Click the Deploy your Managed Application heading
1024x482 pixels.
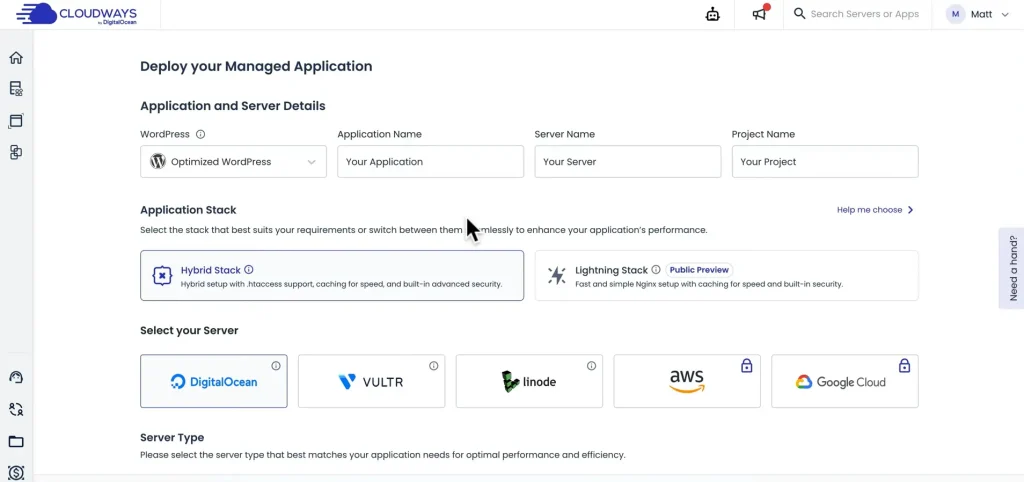point(256,66)
